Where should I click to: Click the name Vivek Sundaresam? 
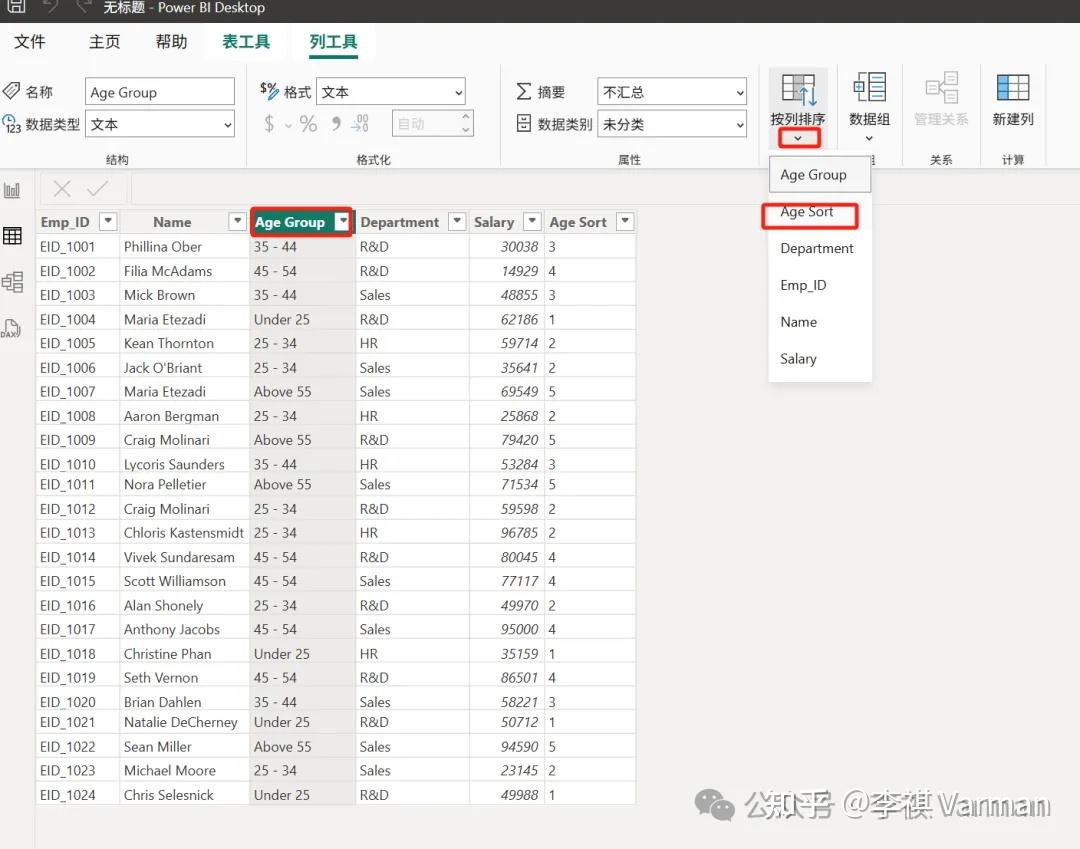pos(179,557)
